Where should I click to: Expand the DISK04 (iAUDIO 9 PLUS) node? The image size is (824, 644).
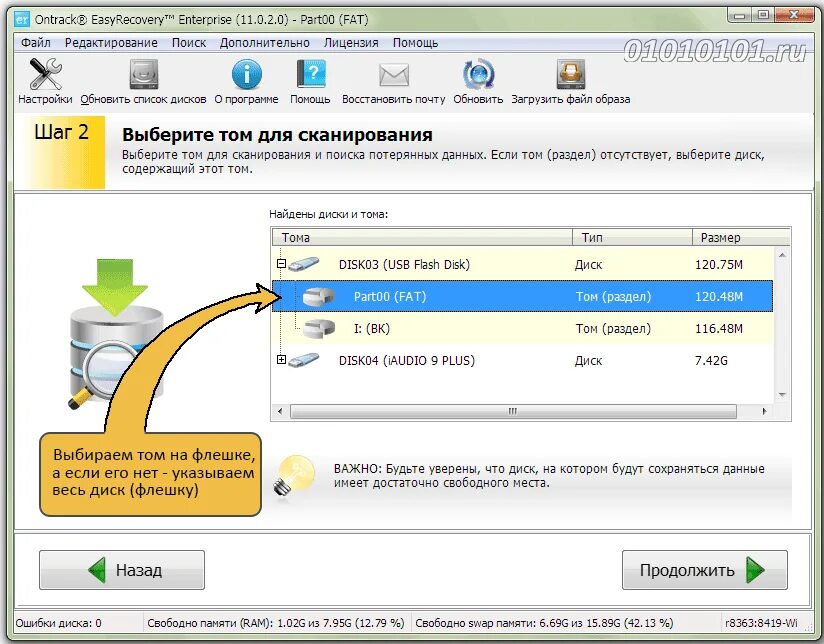pos(281,360)
